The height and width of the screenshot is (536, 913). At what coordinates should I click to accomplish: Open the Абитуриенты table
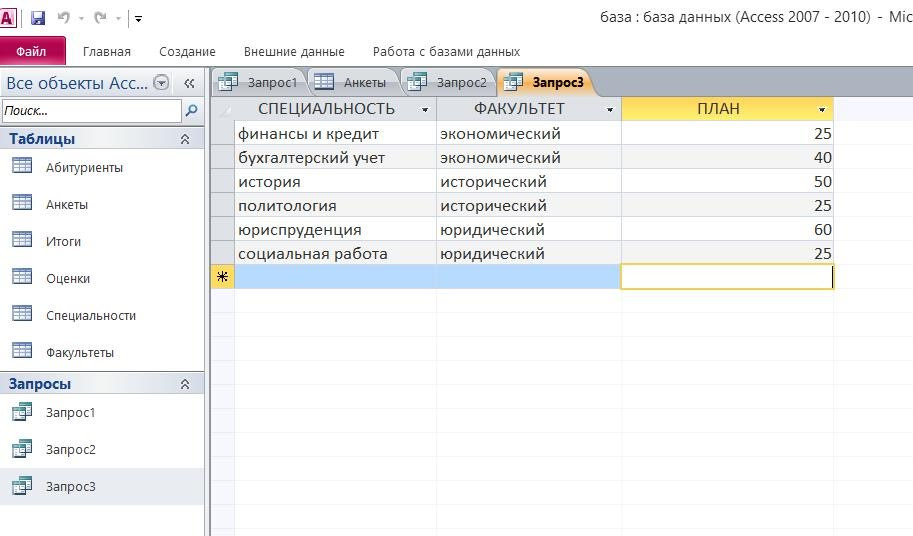pos(84,168)
